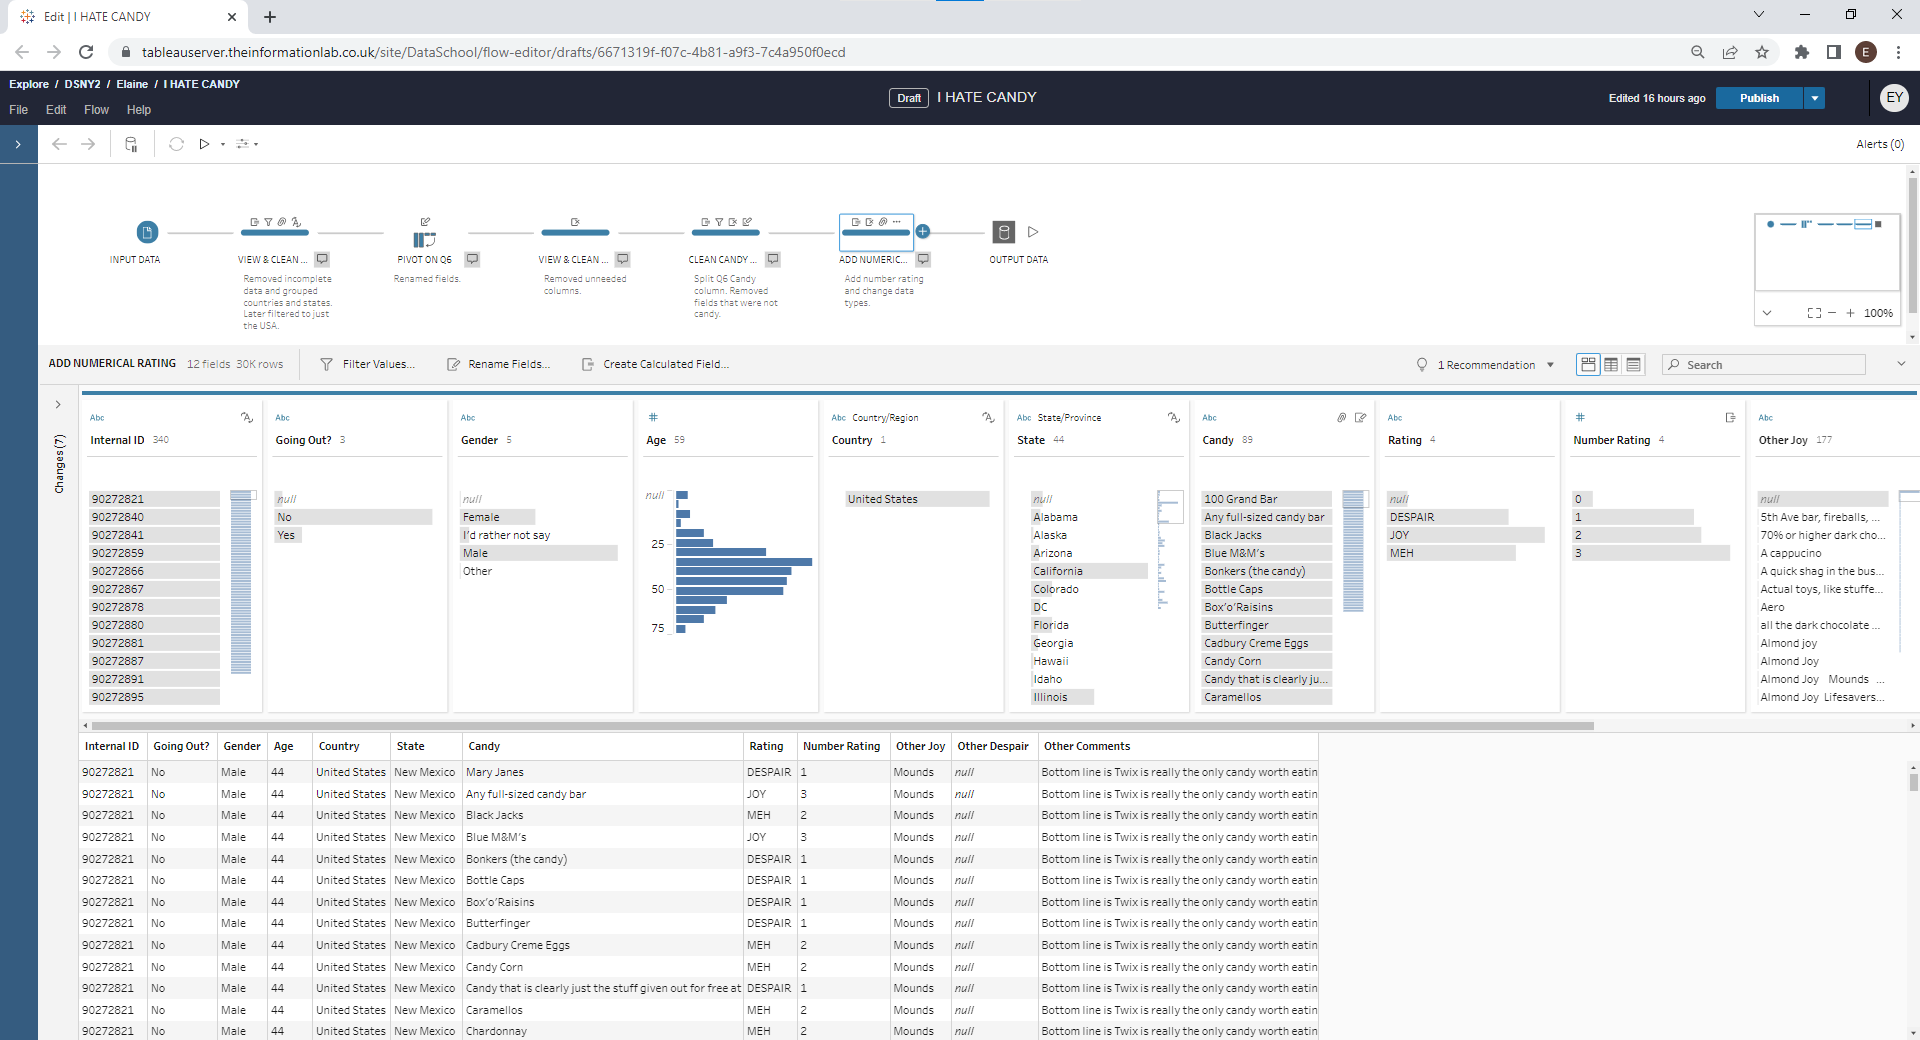Open the Output Data step

1003,232
